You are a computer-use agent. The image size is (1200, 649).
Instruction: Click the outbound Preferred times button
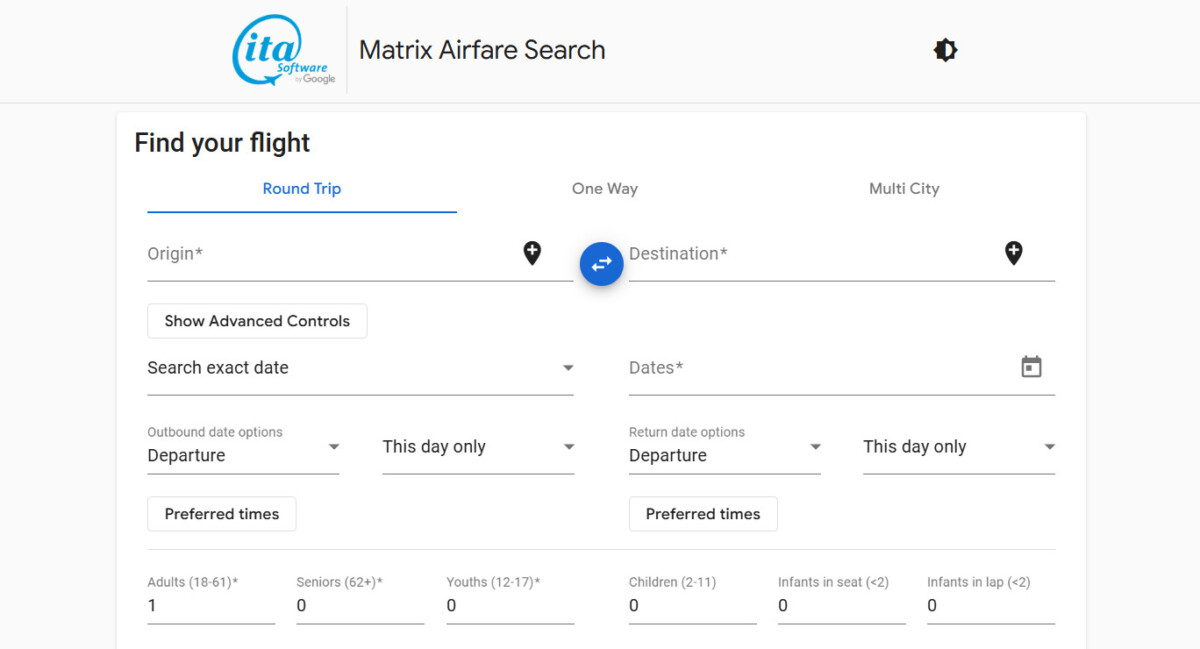tap(222, 514)
